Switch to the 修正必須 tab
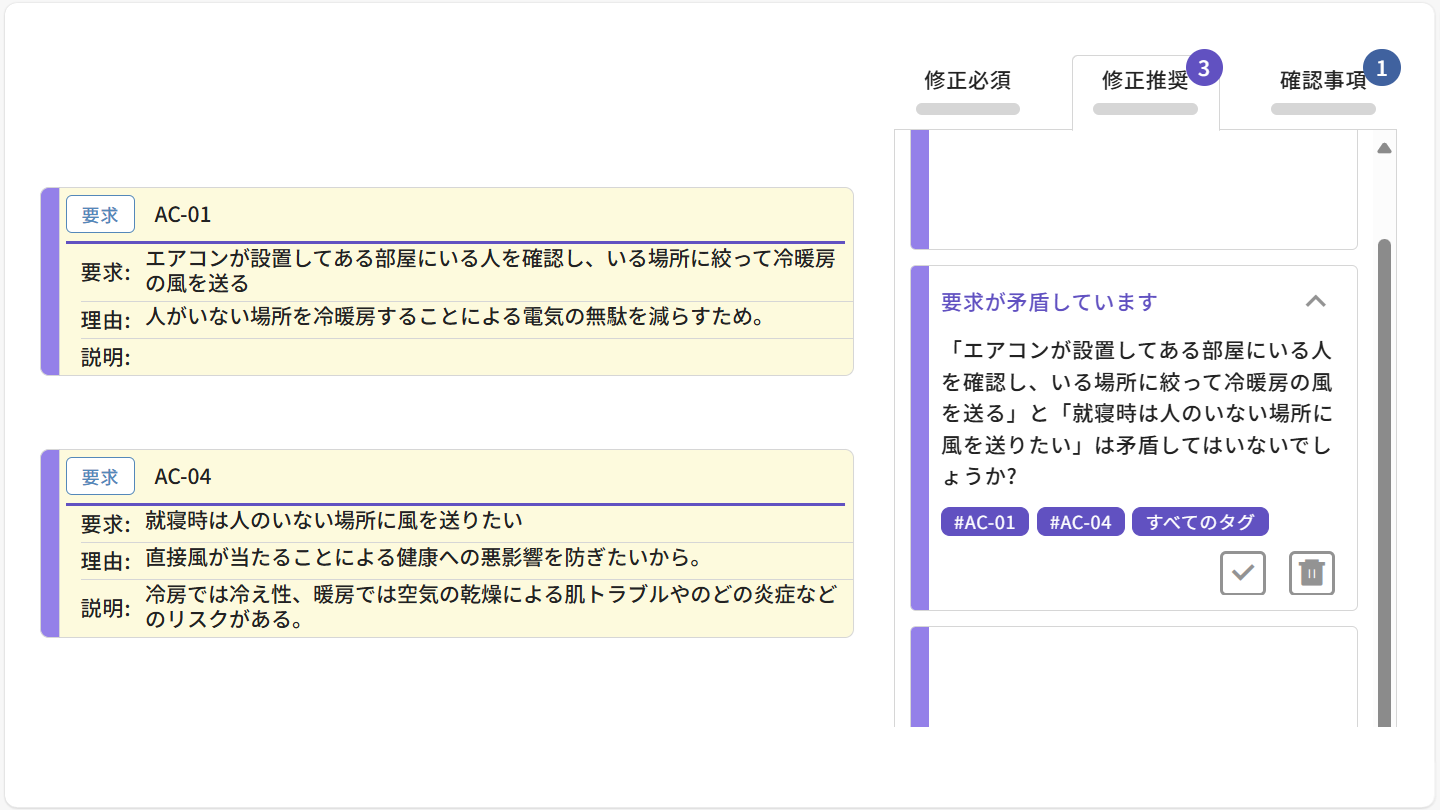Screen dimensions: 1440x810 (x=967, y=82)
